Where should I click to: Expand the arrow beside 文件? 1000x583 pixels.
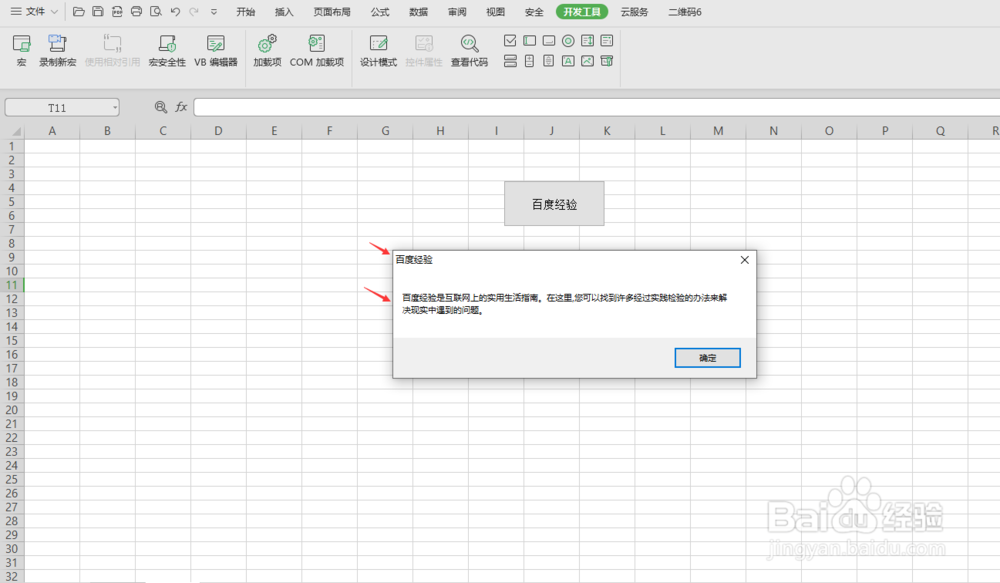tap(54, 11)
